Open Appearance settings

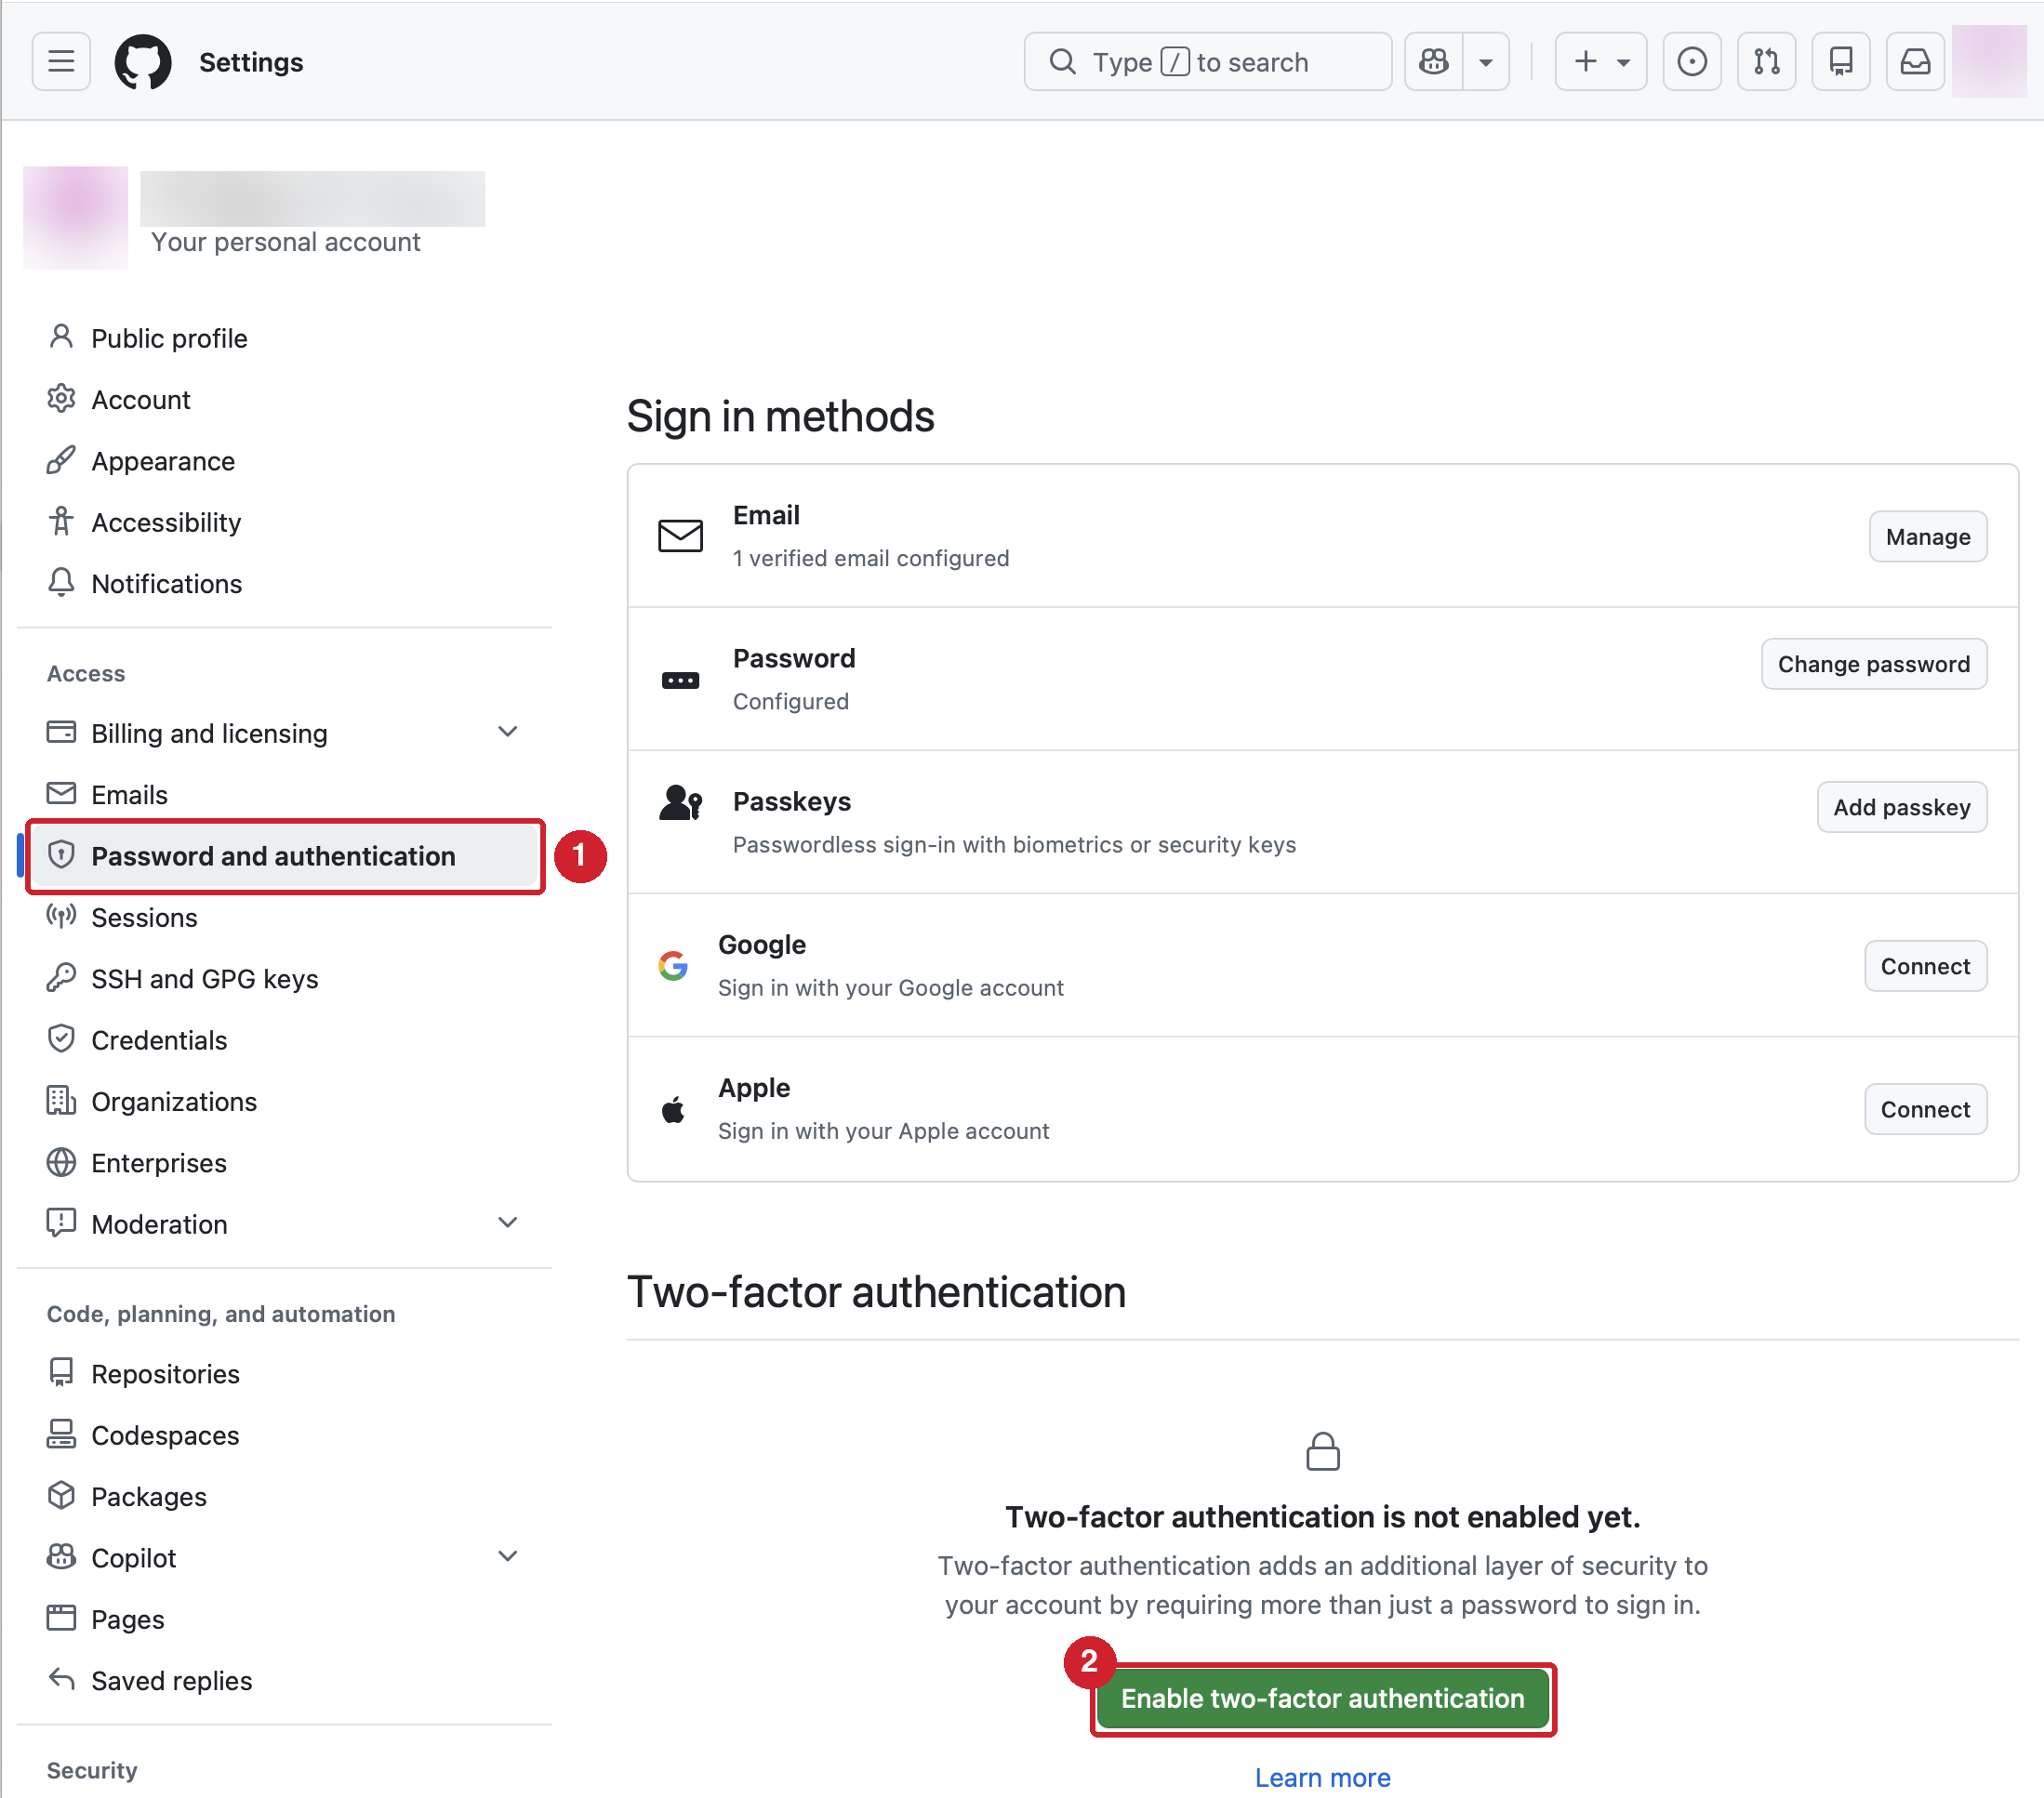point(285,461)
